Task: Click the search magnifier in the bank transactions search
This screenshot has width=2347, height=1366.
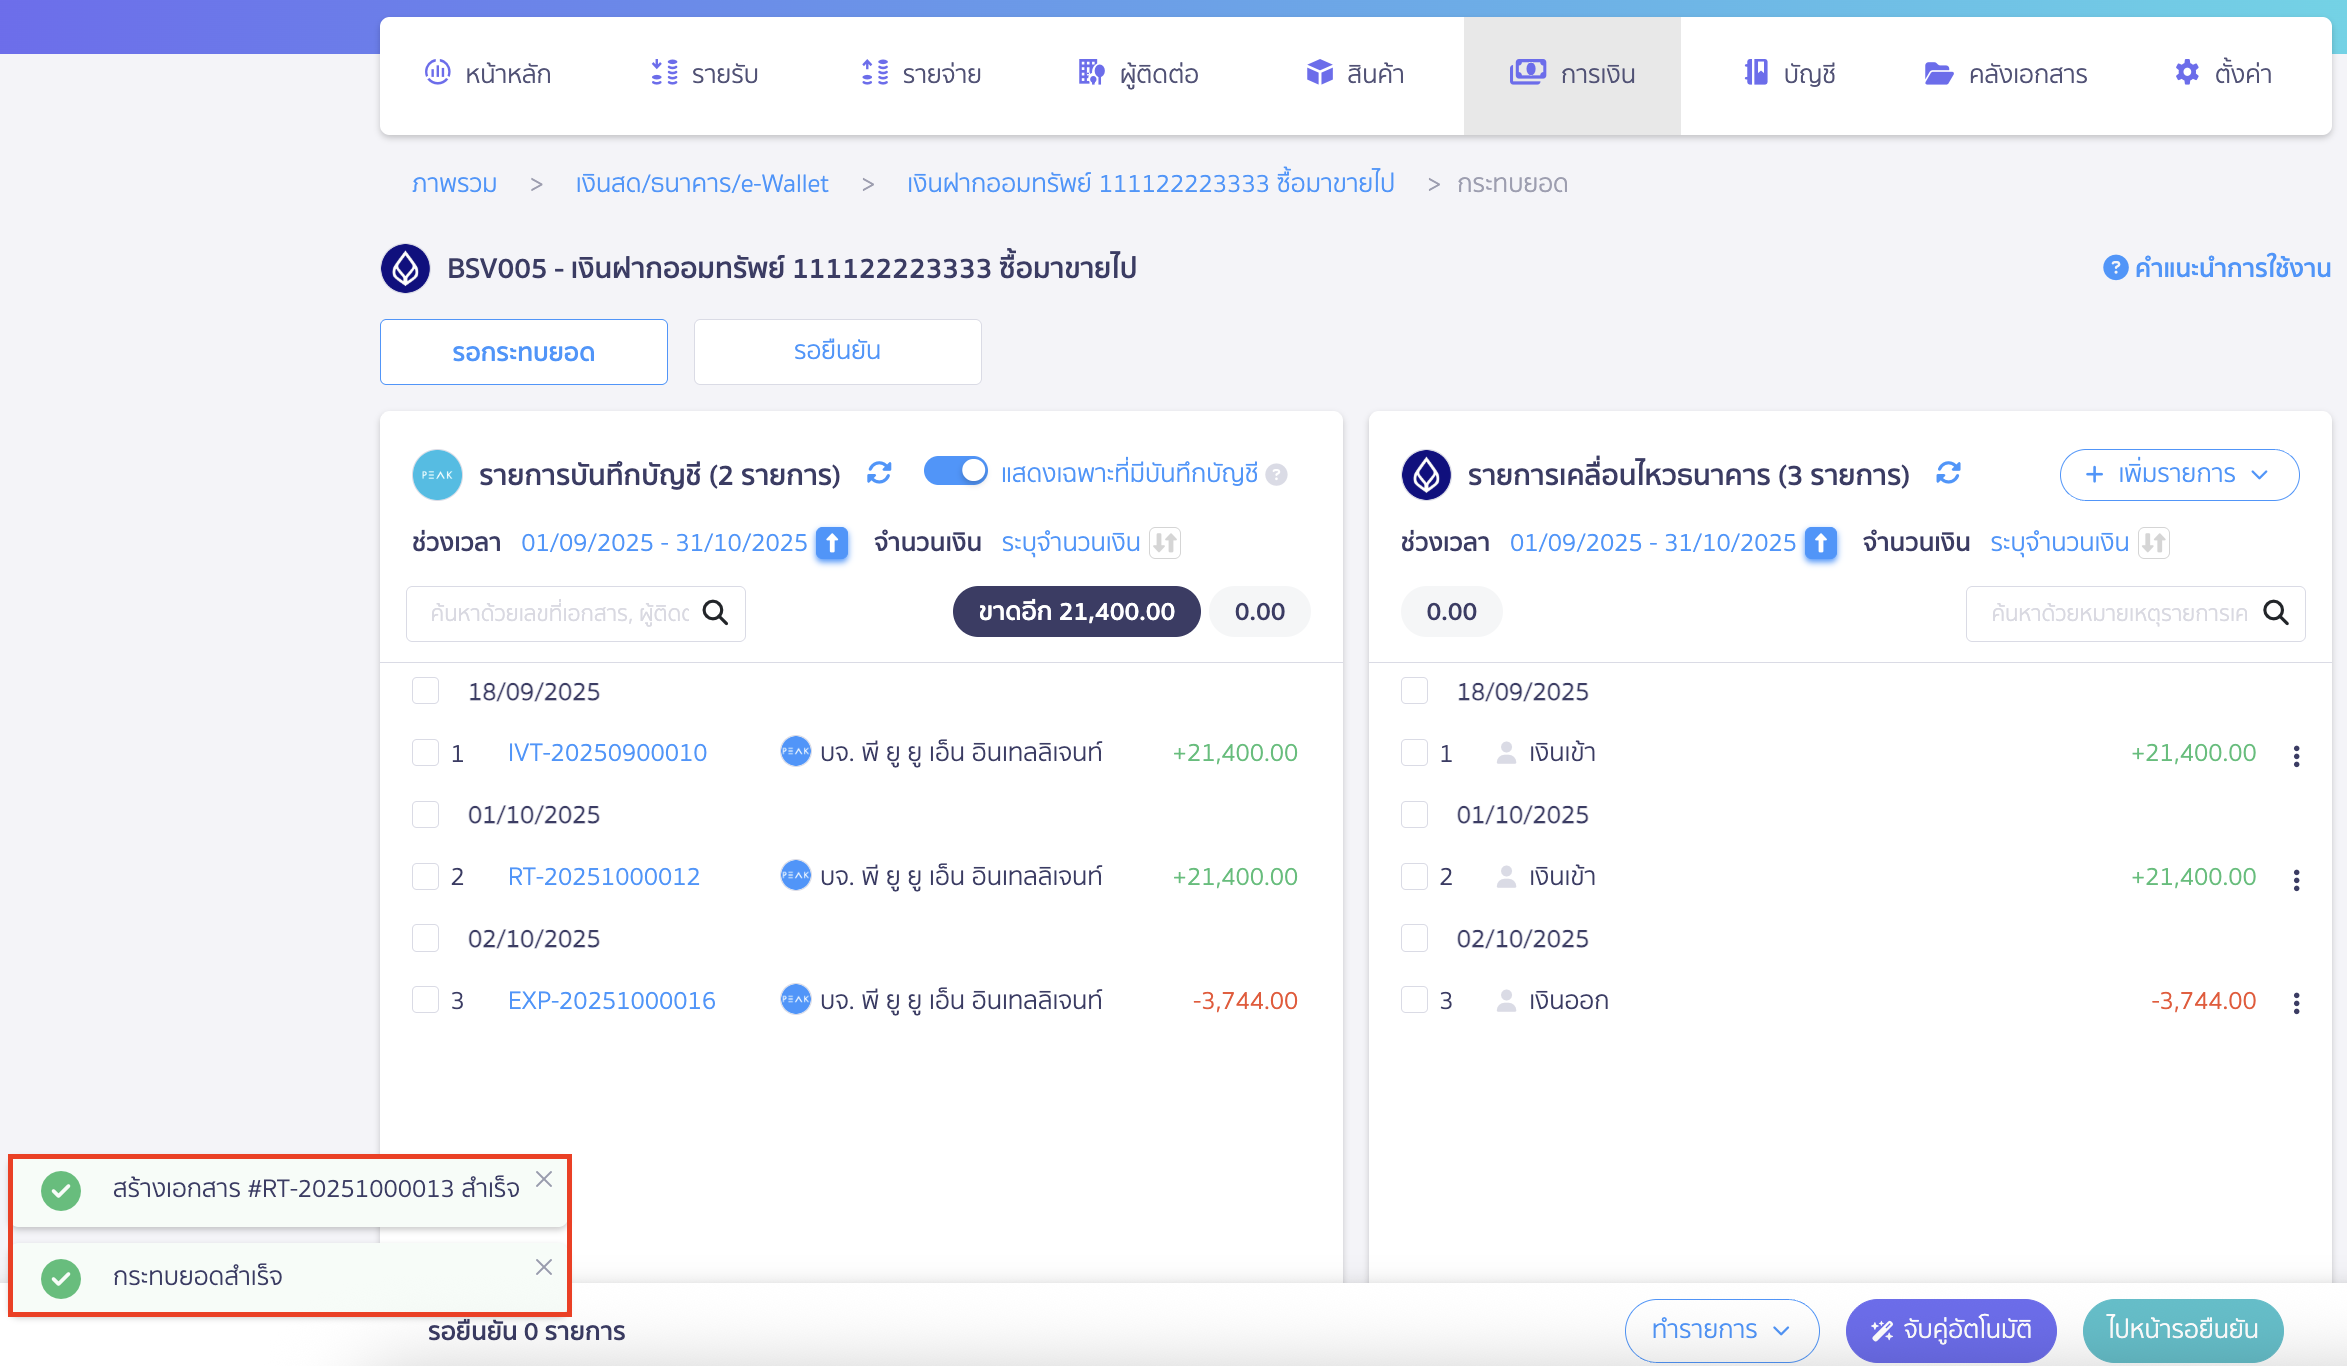Action: click(2276, 613)
